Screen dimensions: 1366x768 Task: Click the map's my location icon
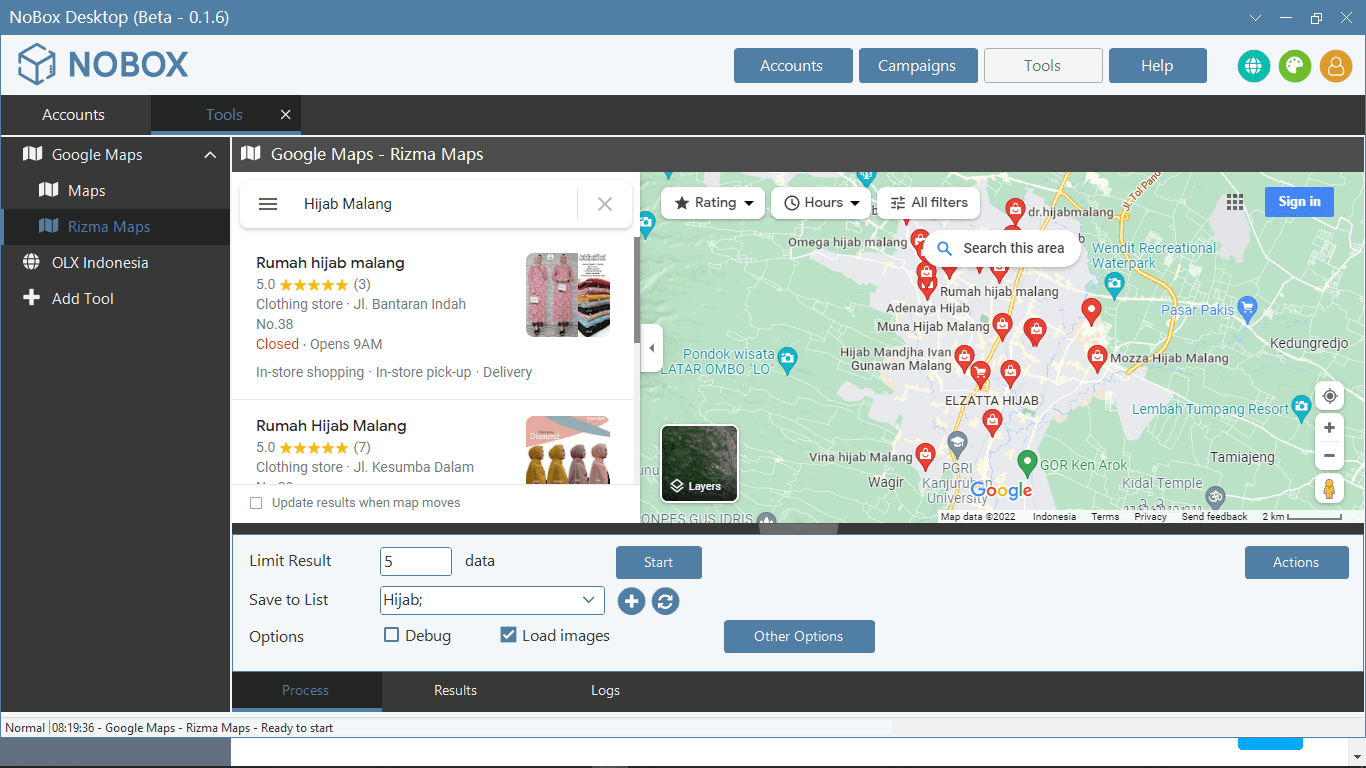[1329, 396]
